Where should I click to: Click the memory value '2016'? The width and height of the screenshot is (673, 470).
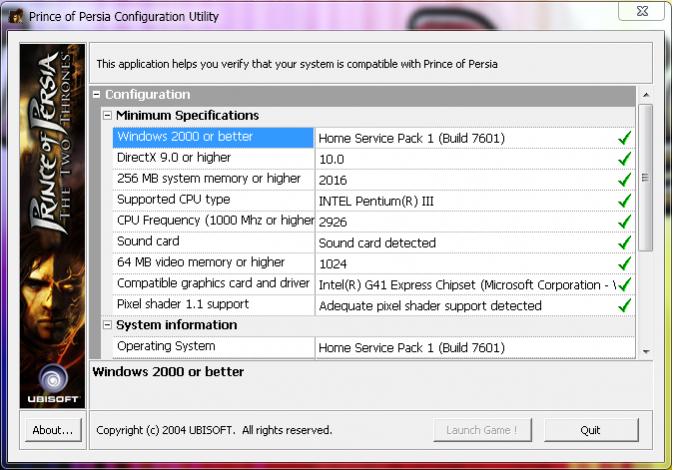(x=333, y=180)
